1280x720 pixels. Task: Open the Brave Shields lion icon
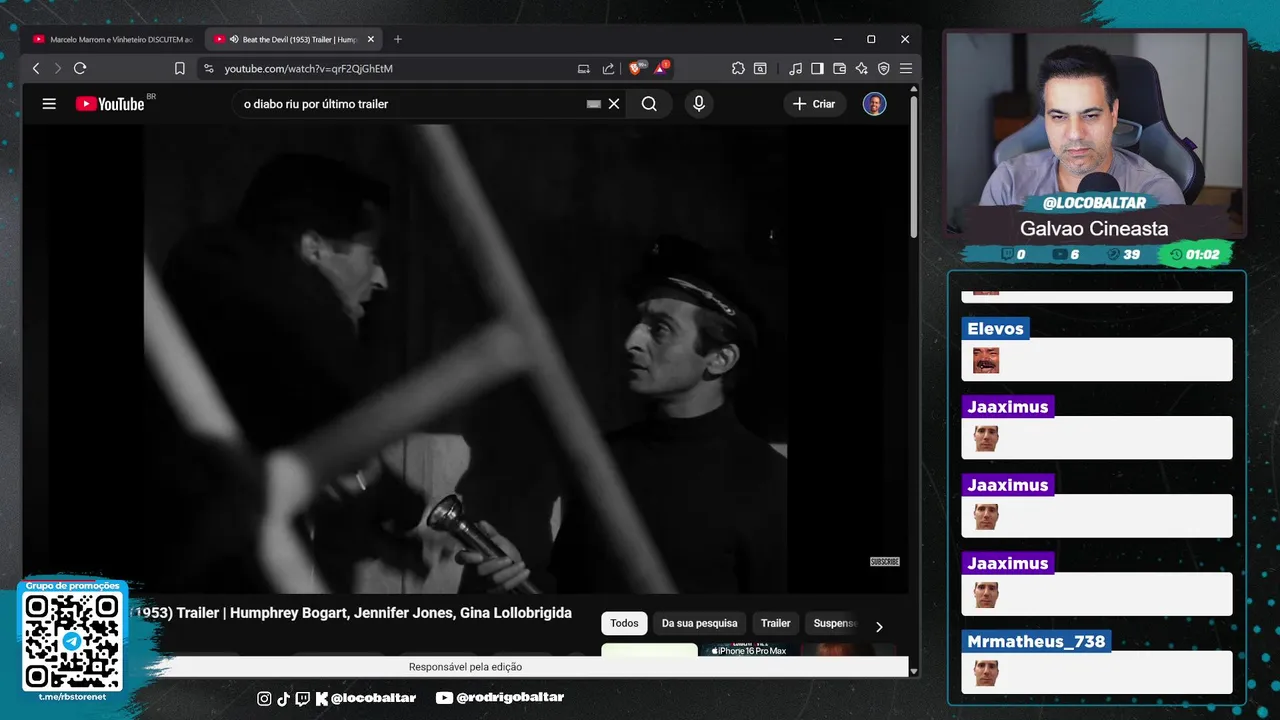(636, 68)
